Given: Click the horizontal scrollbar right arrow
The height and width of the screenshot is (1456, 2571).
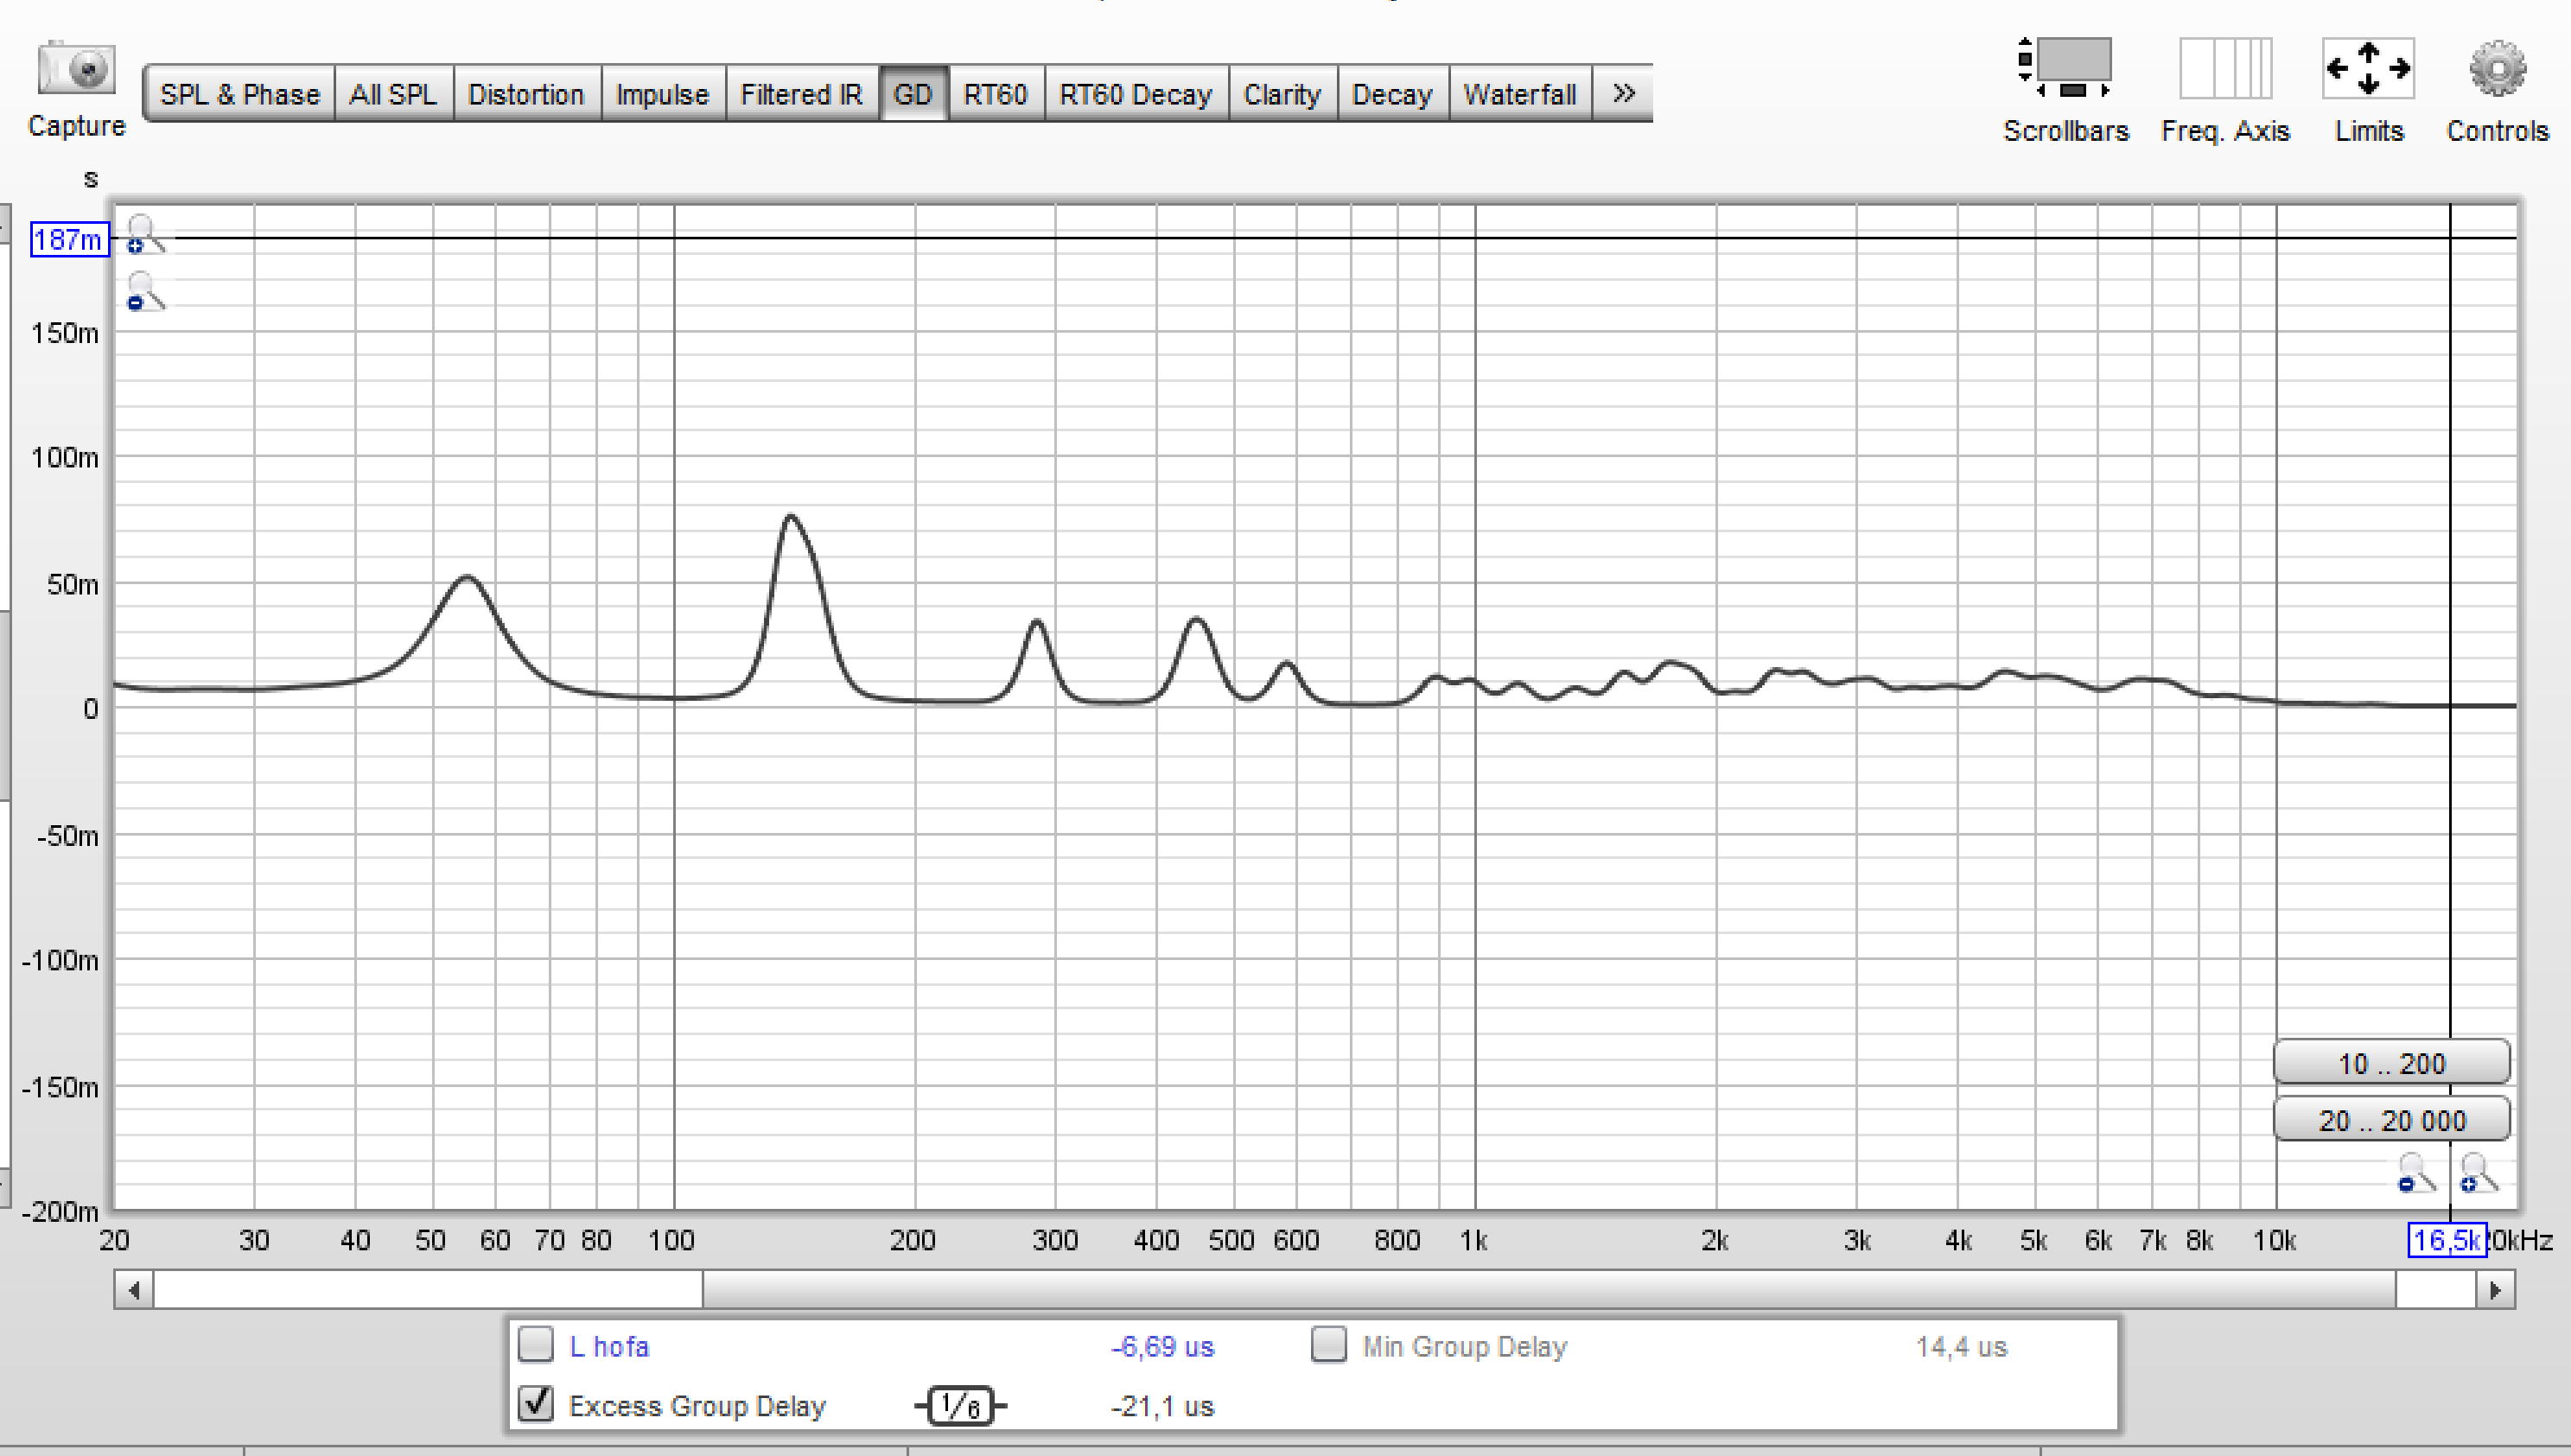Looking at the screenshot, I should point(2495,1290).
